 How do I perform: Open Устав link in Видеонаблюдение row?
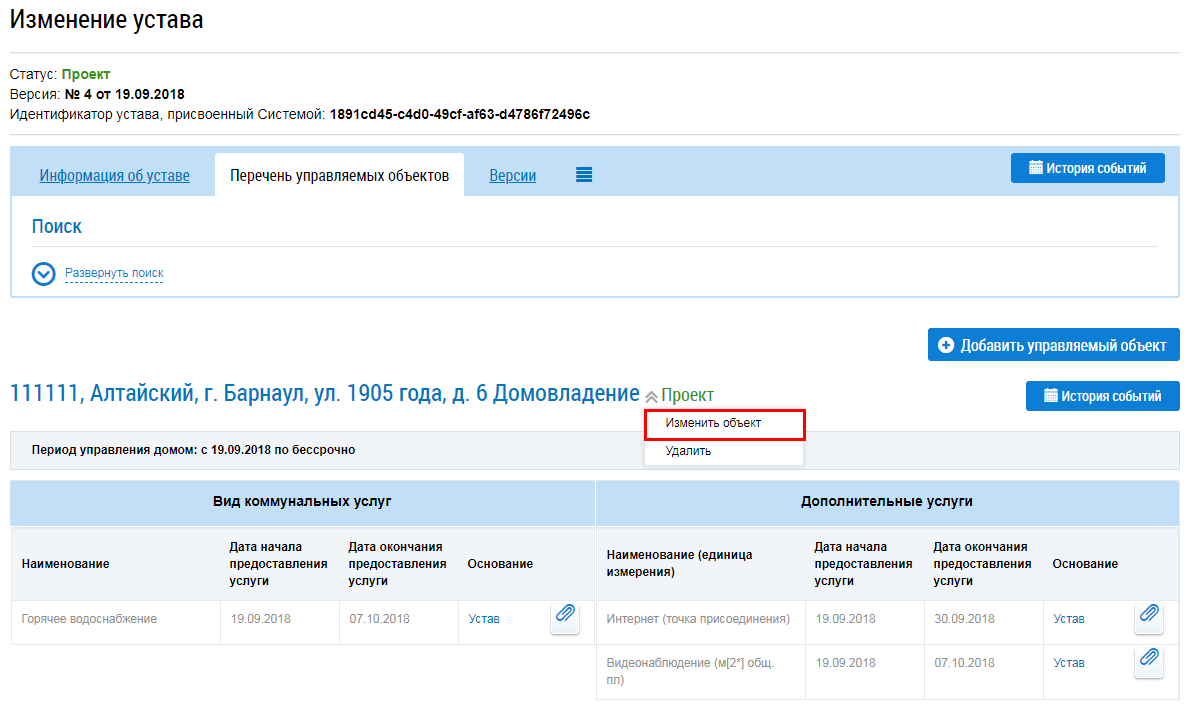(1068, 663)
